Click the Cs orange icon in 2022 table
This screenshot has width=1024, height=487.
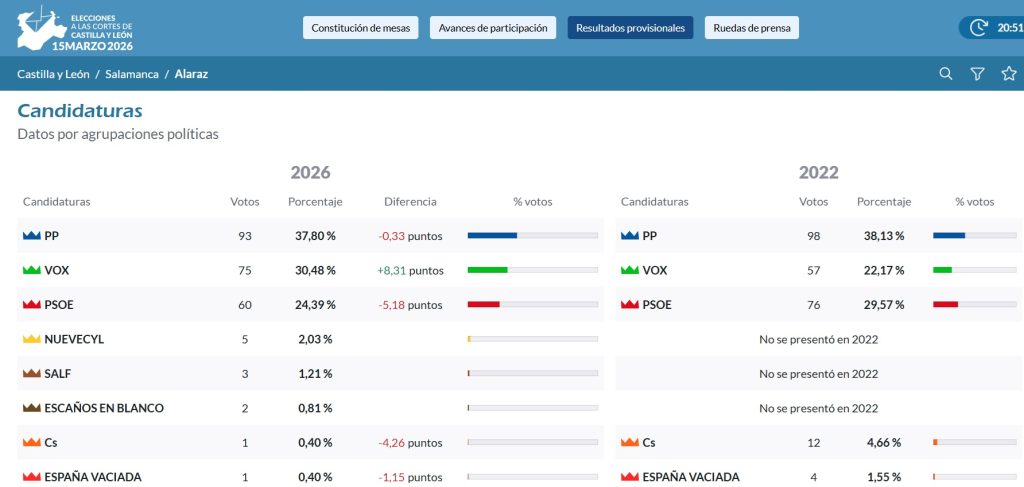(630, 443)
